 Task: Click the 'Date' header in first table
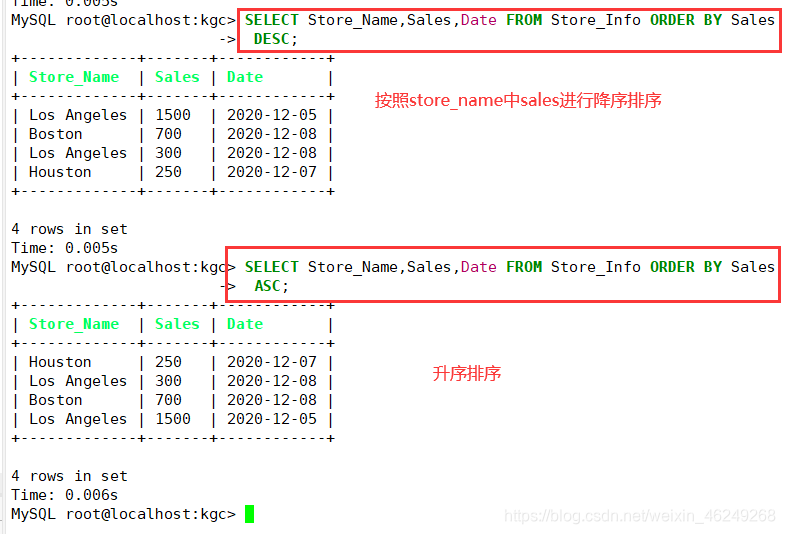(245, 77)
